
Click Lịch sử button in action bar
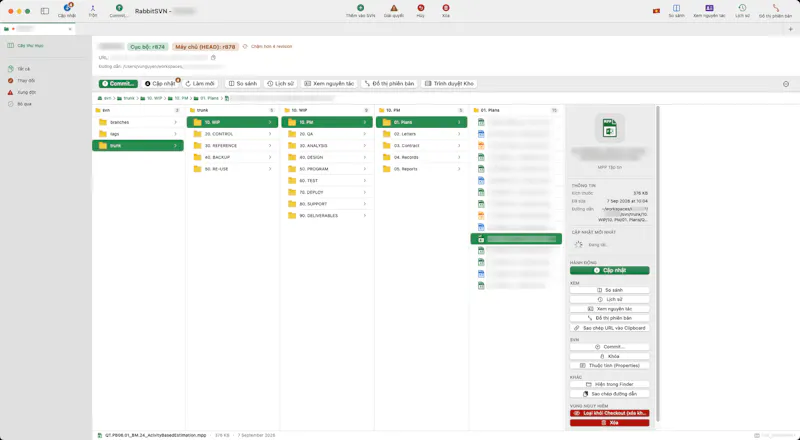tap(281, 84)
